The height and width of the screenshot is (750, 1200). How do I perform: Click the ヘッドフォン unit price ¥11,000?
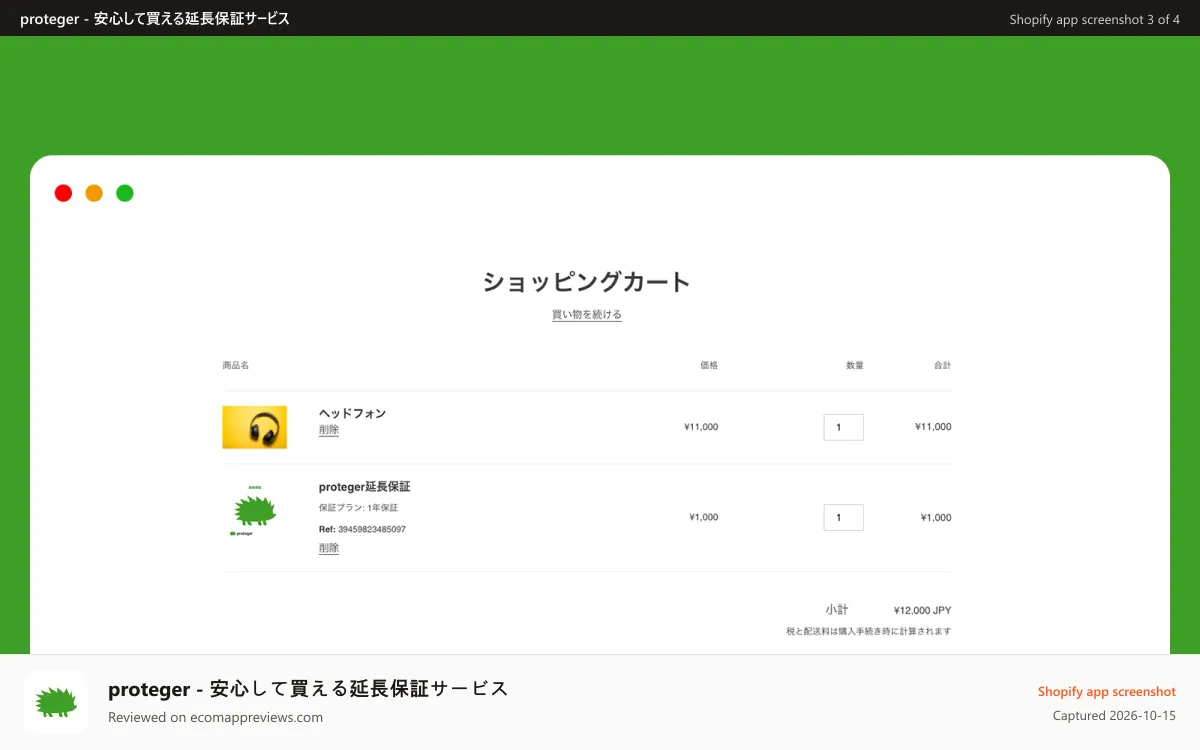[701, 427]
